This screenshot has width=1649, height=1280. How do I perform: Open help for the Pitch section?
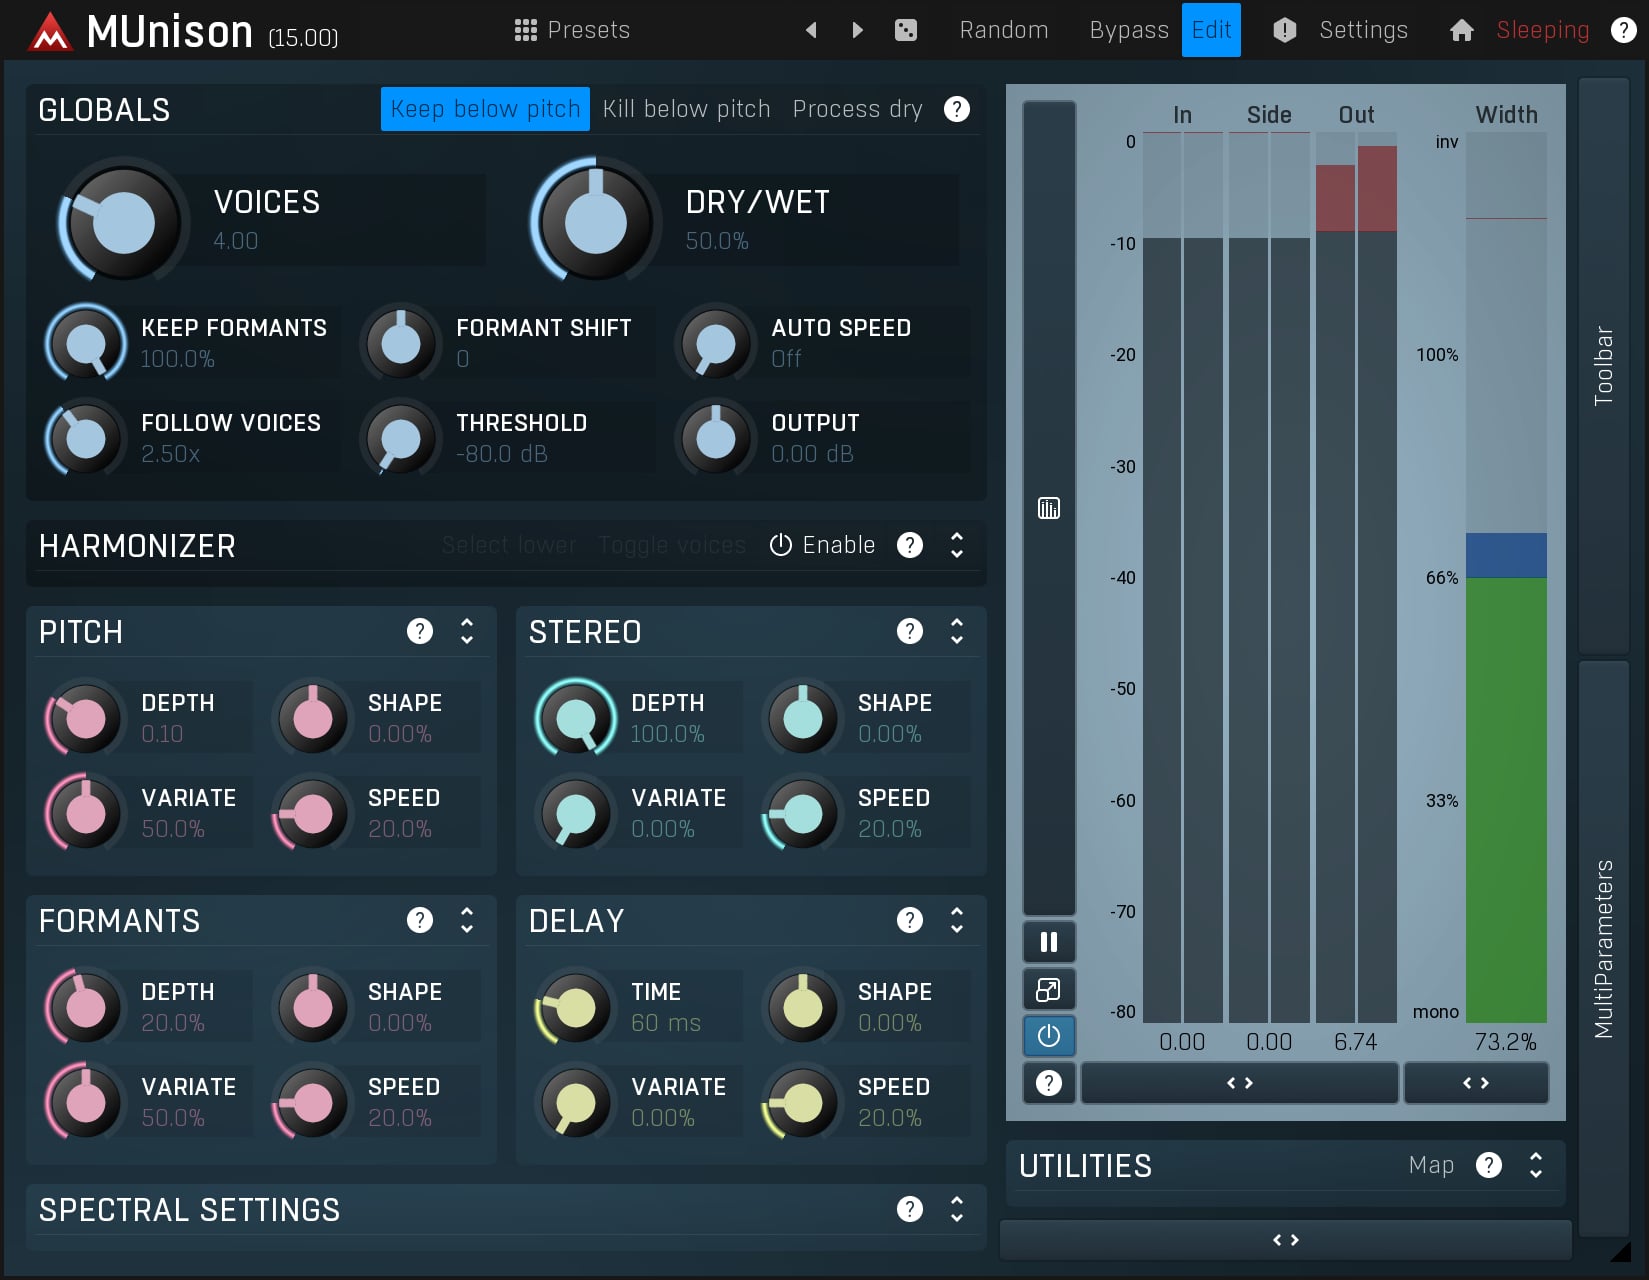pyautogui.click(x=420, y=631)
